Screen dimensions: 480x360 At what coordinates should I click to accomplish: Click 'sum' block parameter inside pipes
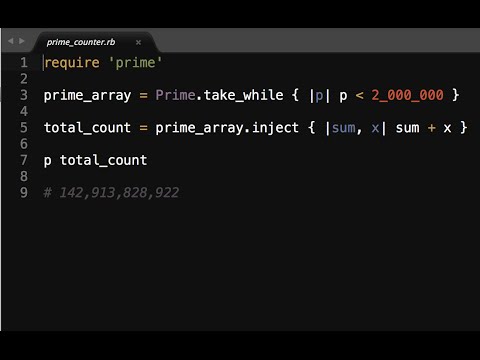tap(344, 128)
